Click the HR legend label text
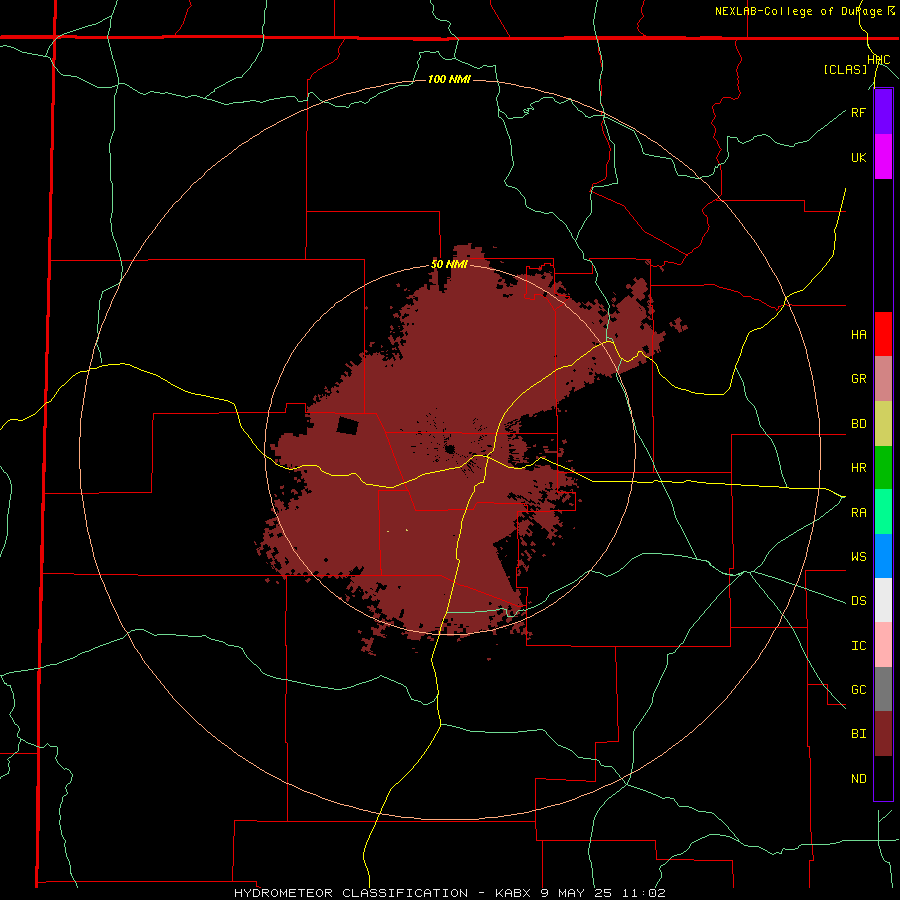 tap(858, 468)
